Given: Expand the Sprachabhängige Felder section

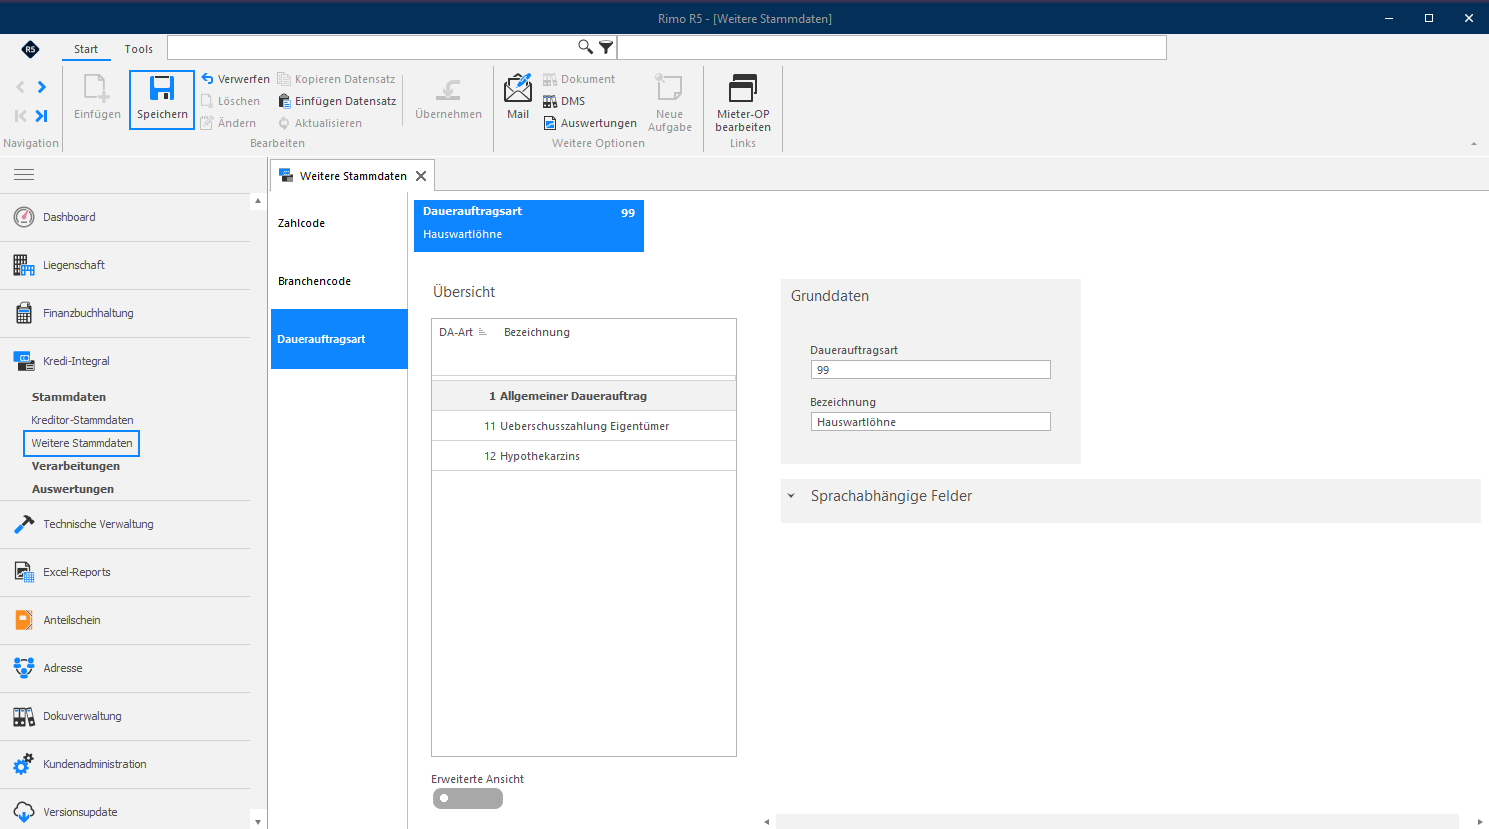Looking at the screenshot, I should (791, 496).
